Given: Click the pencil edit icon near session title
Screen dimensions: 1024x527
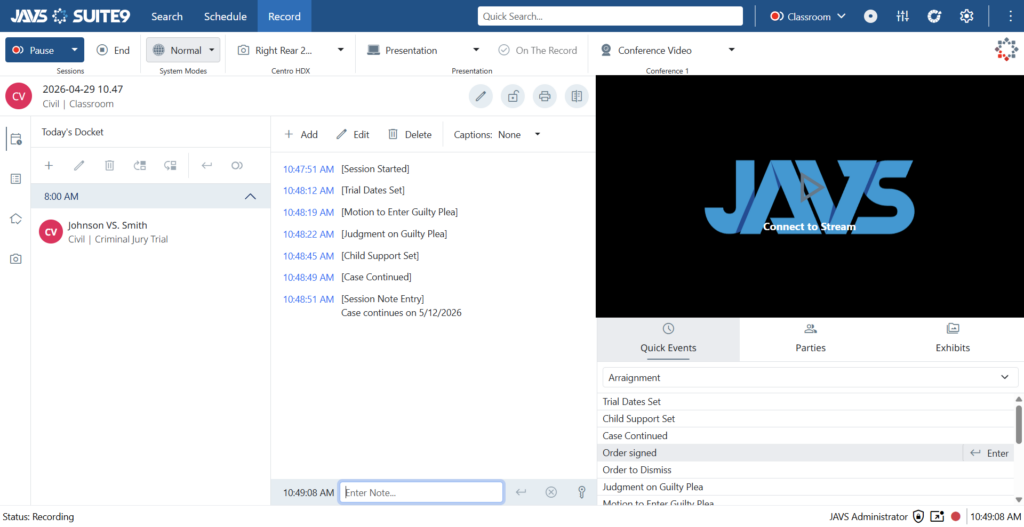Looking at the screenshot, I should pos(481,97).
